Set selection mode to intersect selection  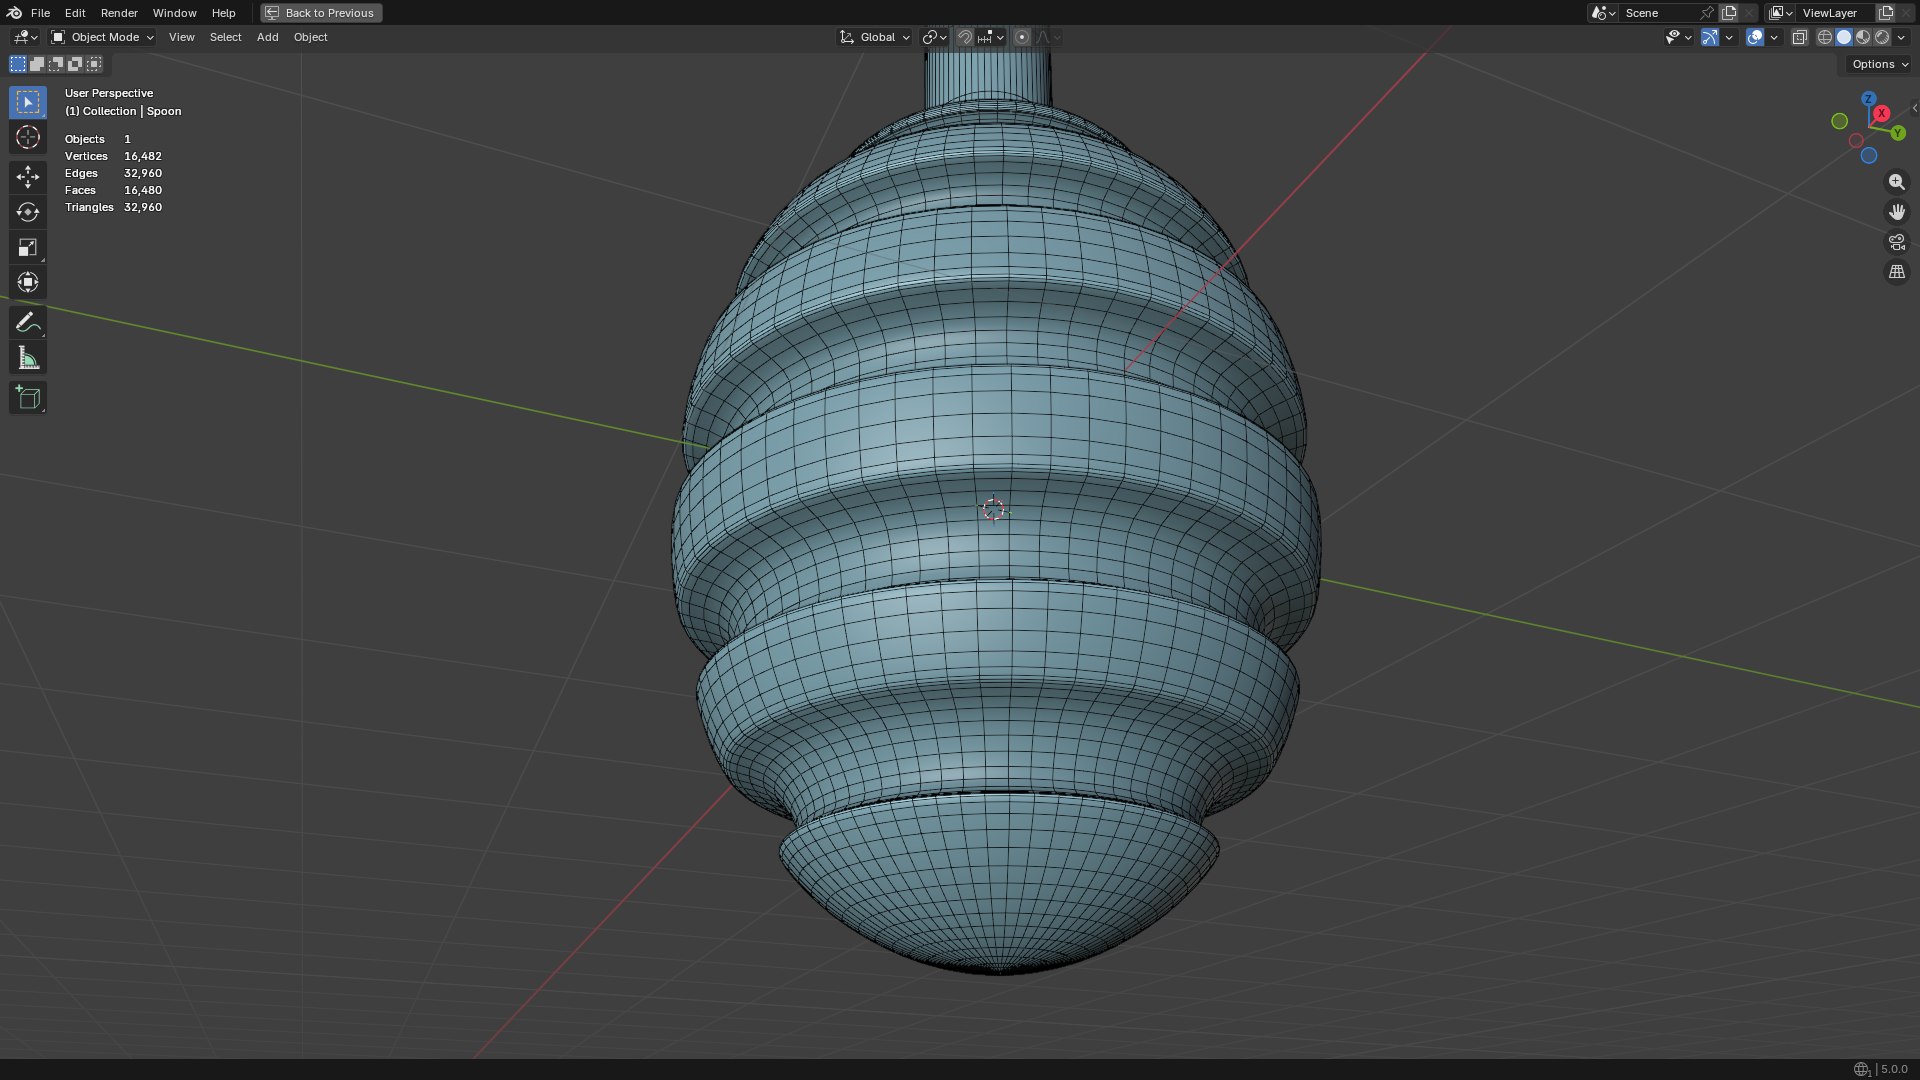point(94,64)
